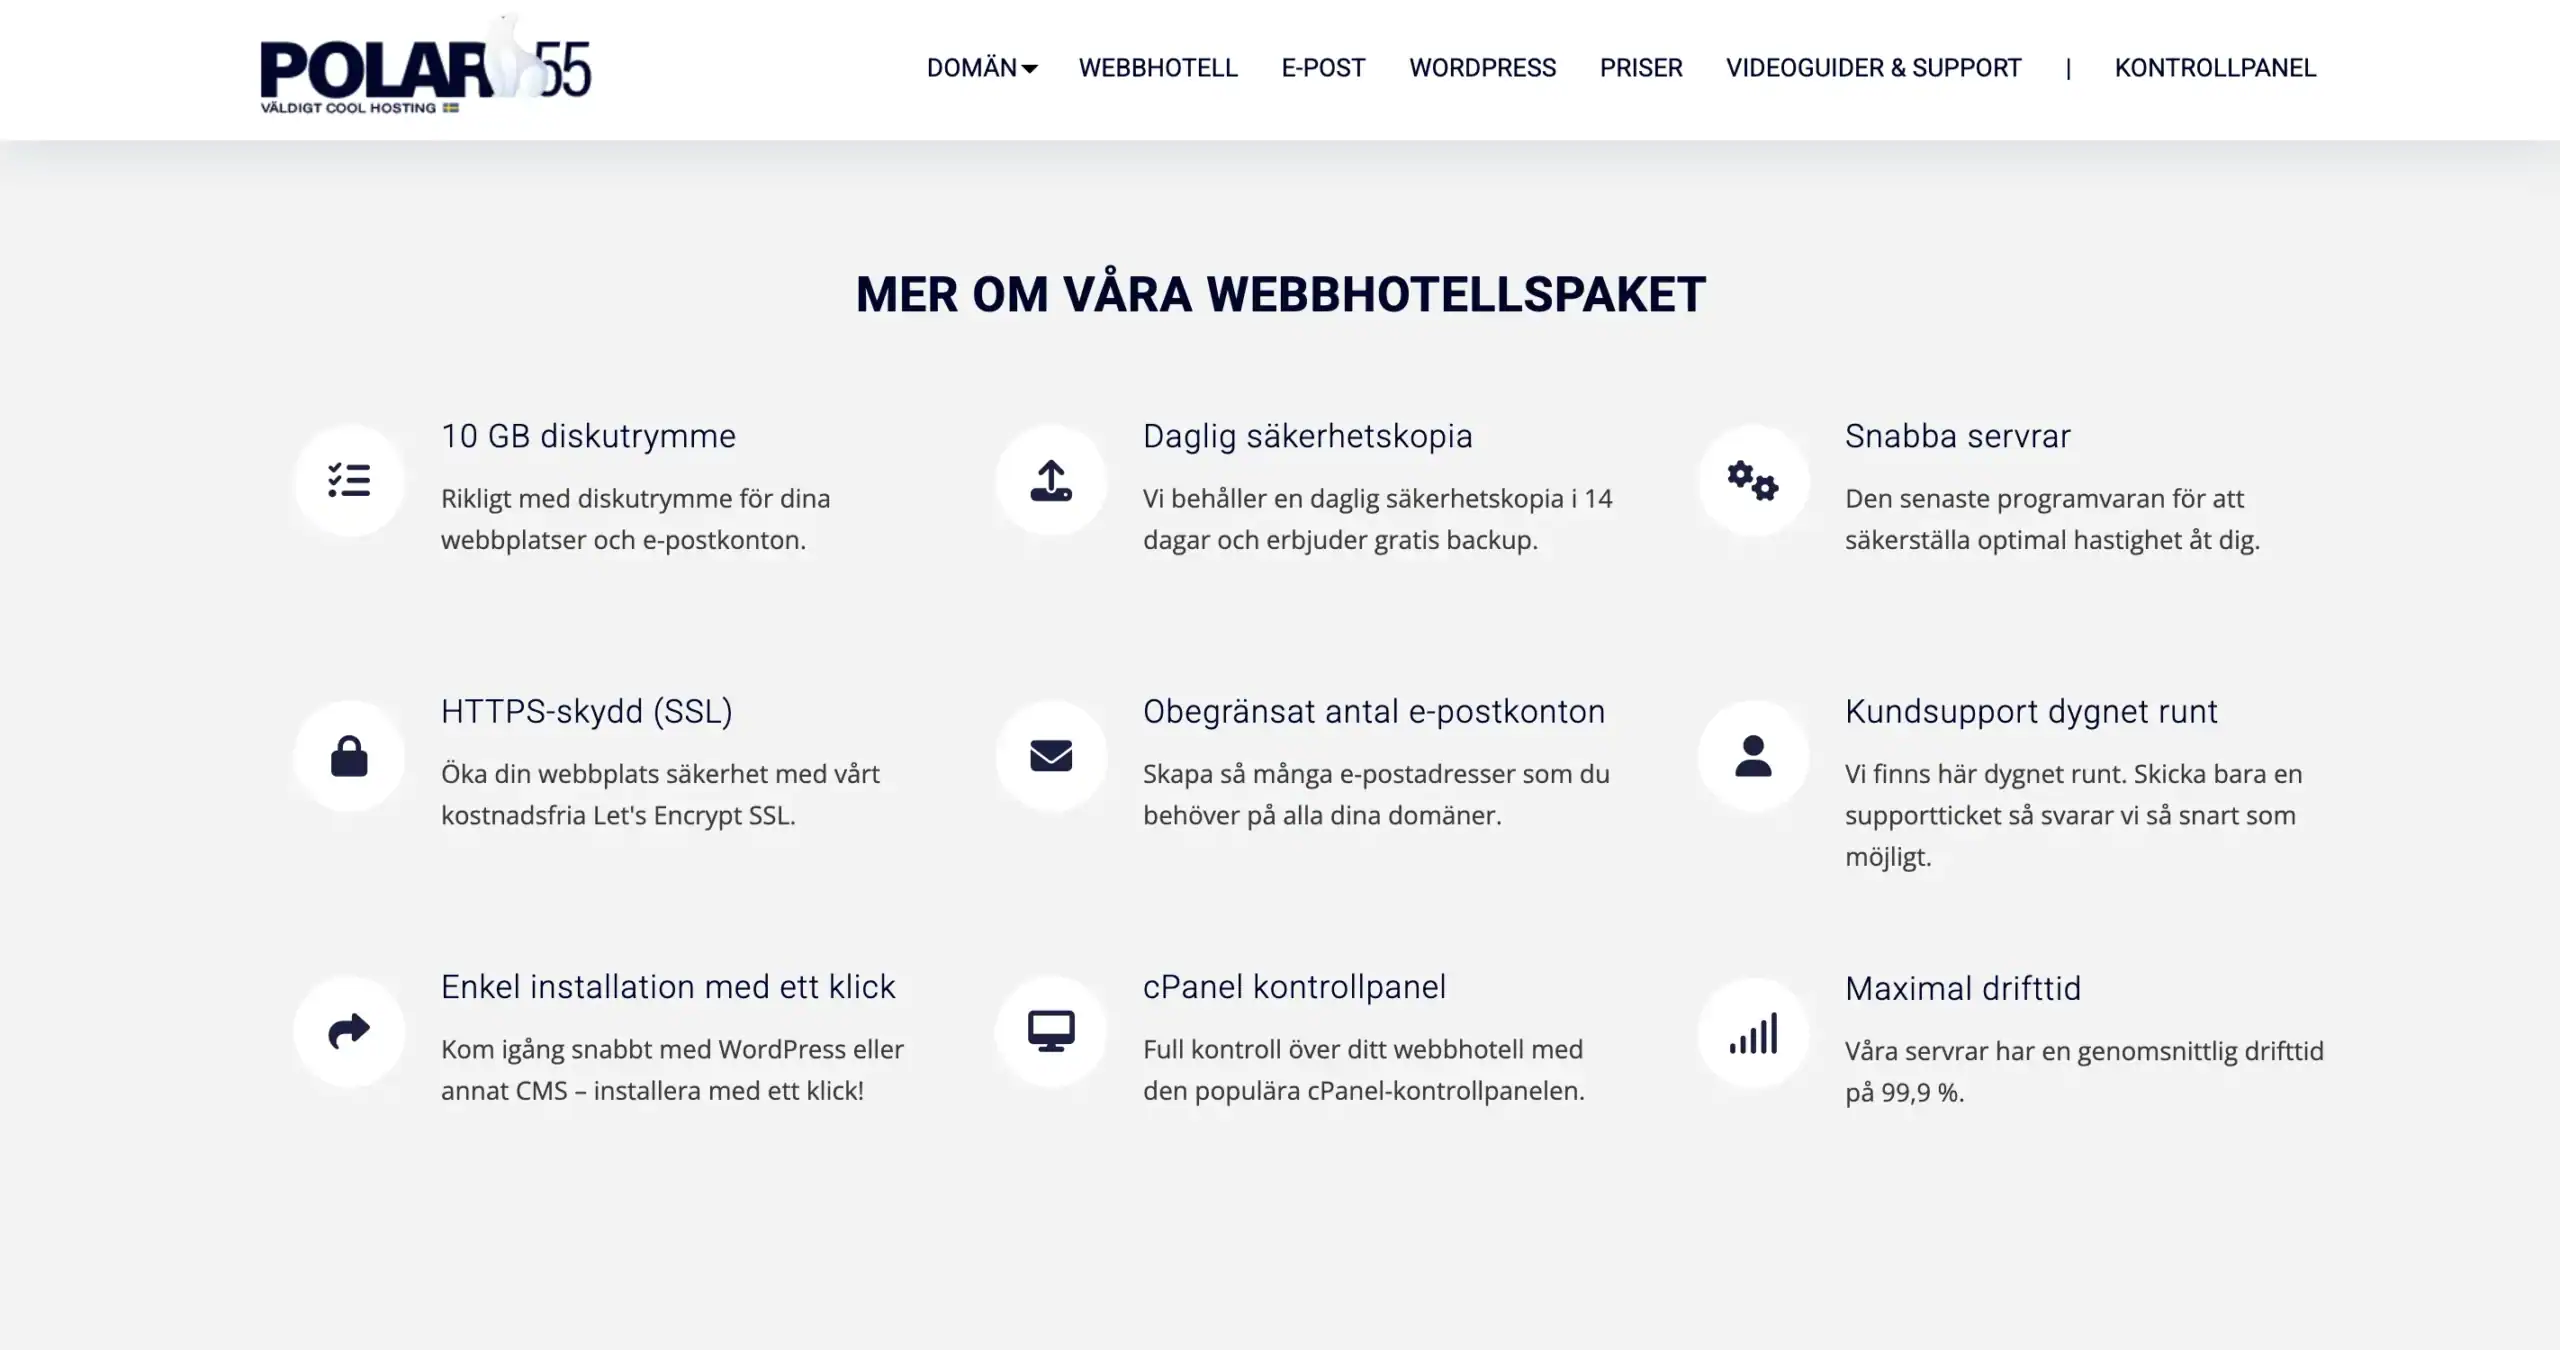
Task: Open the WEBBHOTELL menu item
Action: (1158, 68)
